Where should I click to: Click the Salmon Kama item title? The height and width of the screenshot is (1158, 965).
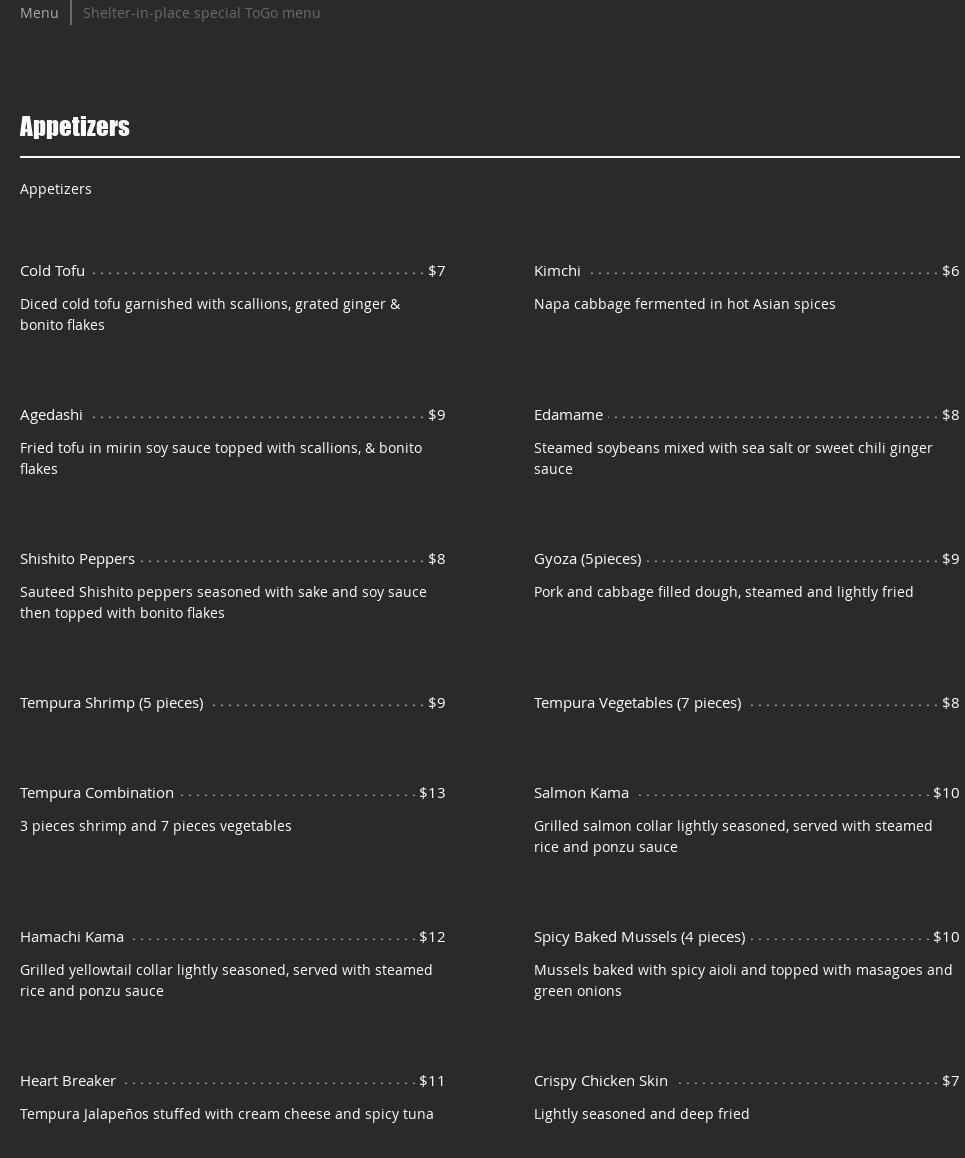(x=581, y=792)
